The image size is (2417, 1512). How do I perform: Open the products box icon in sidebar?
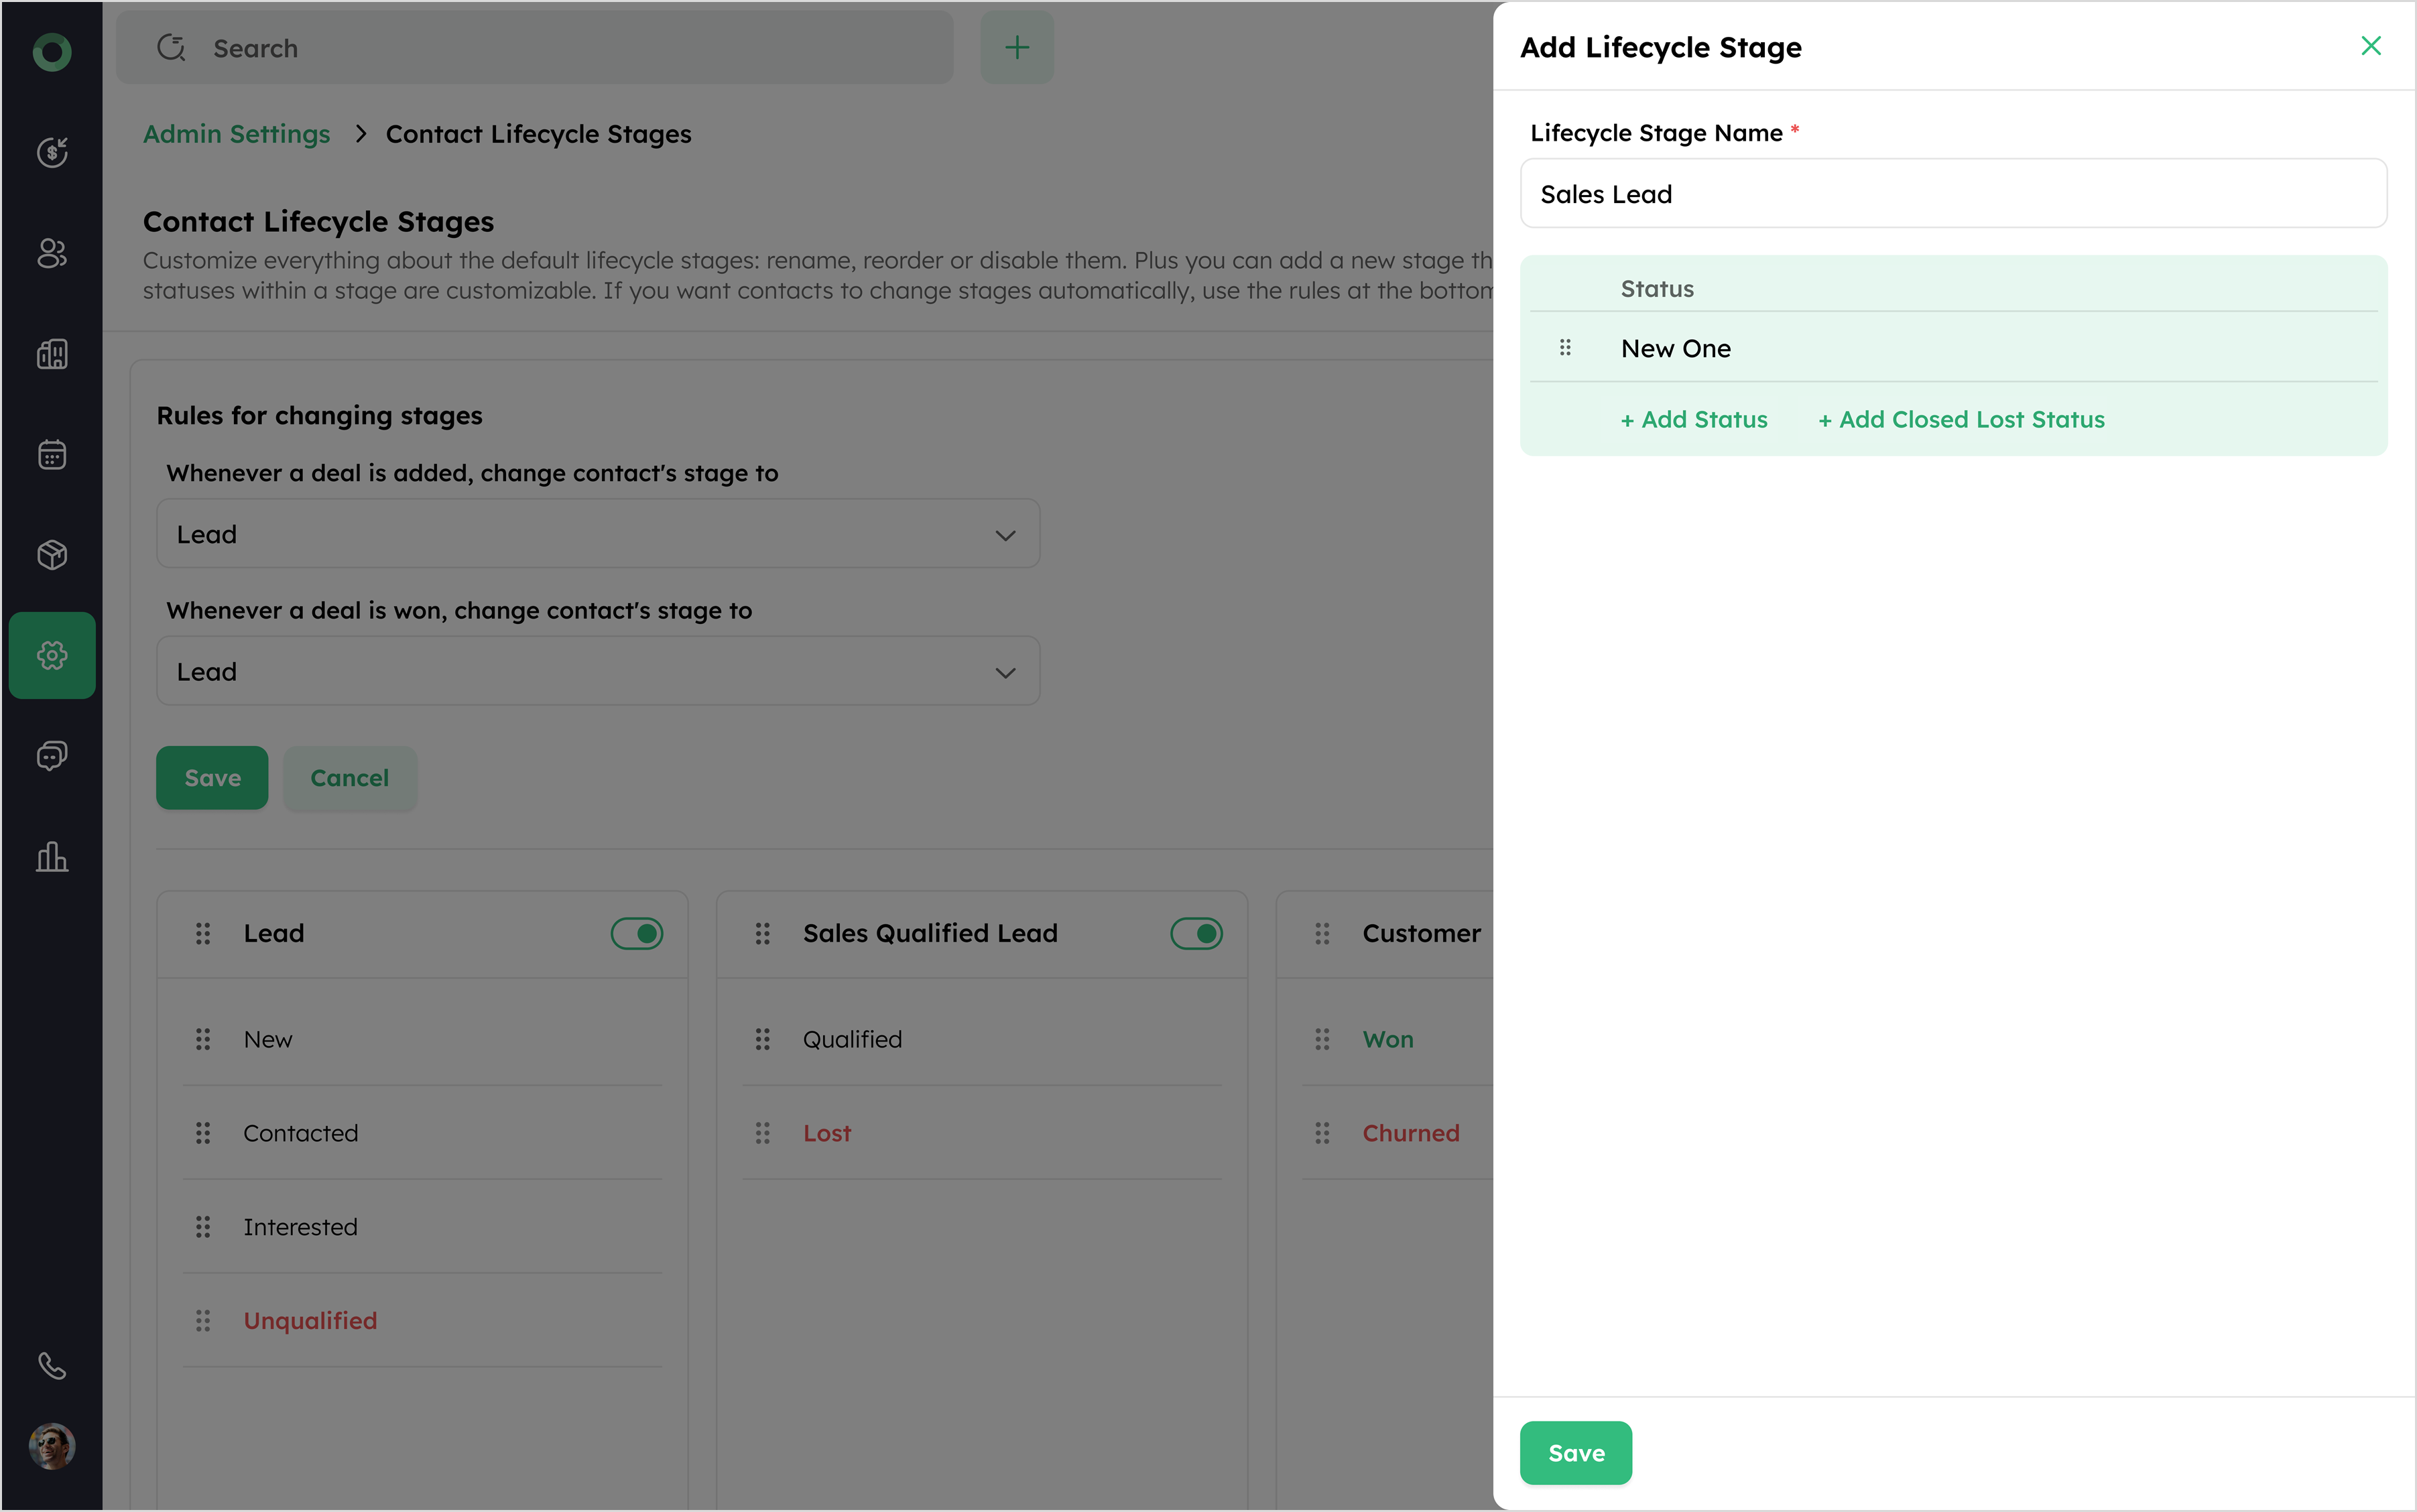[52, 555]
